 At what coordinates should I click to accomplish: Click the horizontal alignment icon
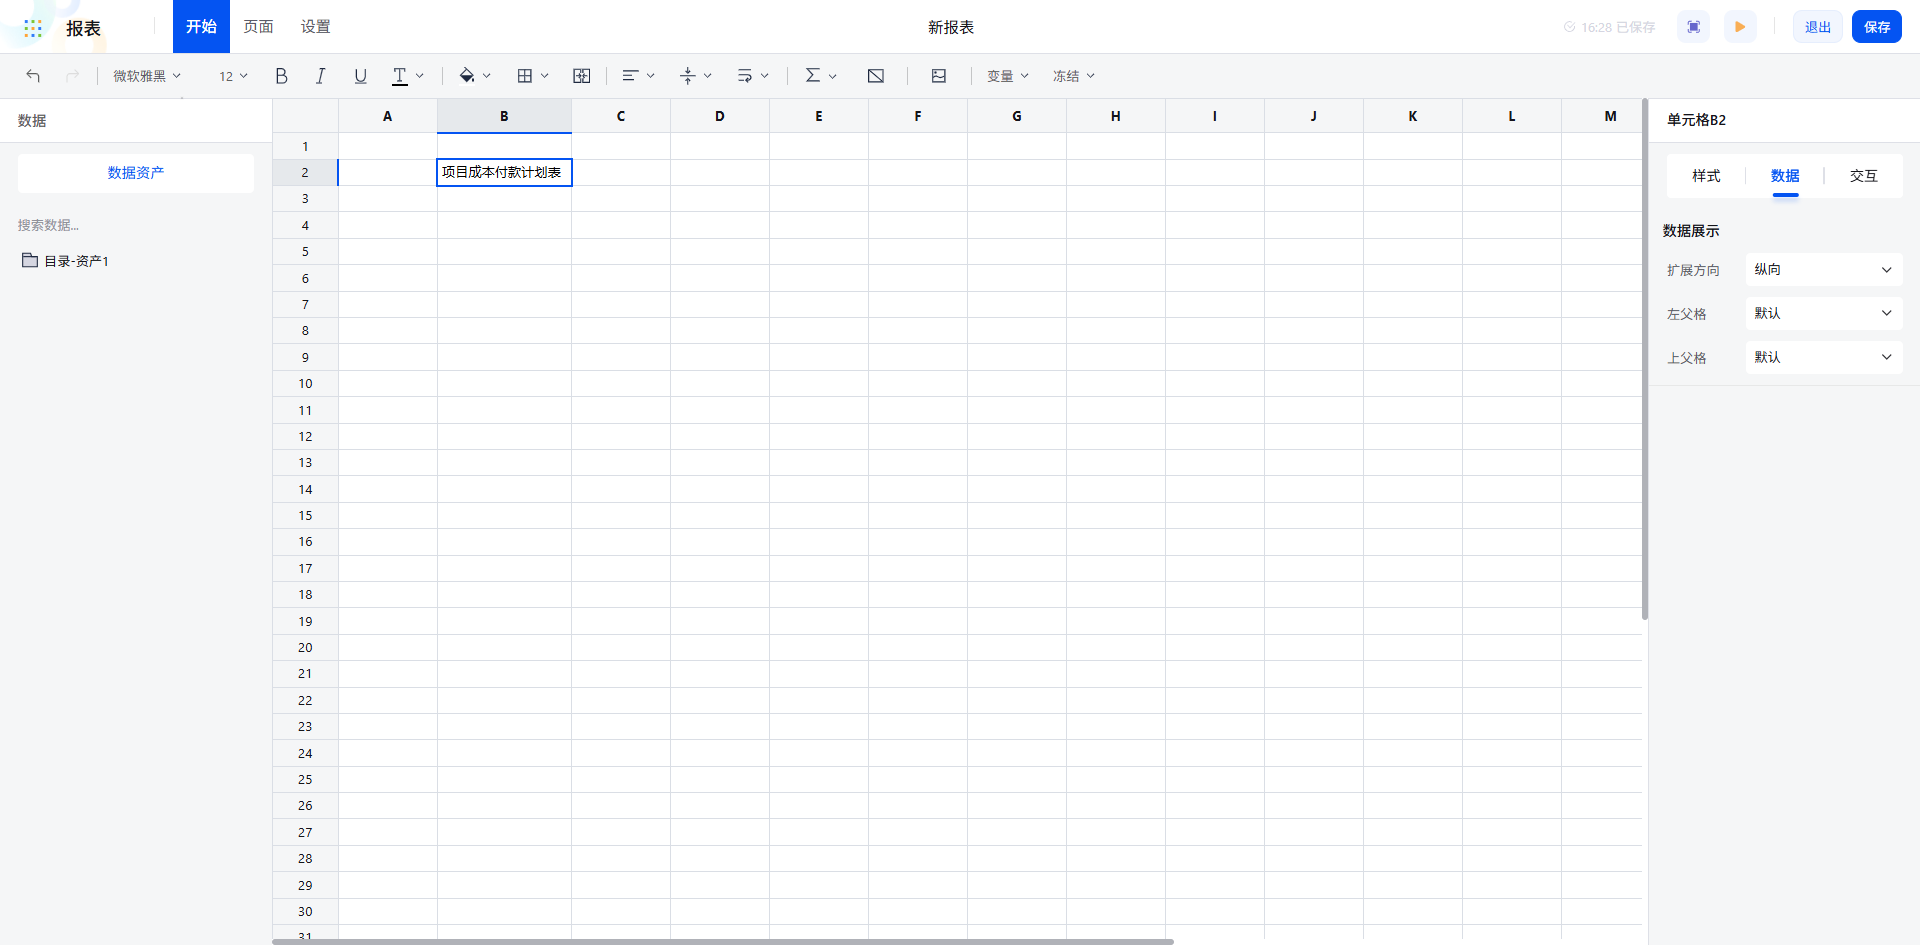point(630,76)
